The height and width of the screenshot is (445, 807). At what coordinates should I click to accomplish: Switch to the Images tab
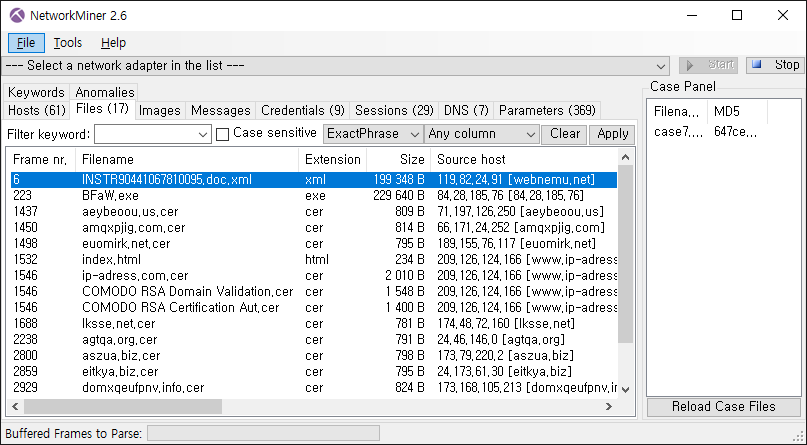click(160, 110)
